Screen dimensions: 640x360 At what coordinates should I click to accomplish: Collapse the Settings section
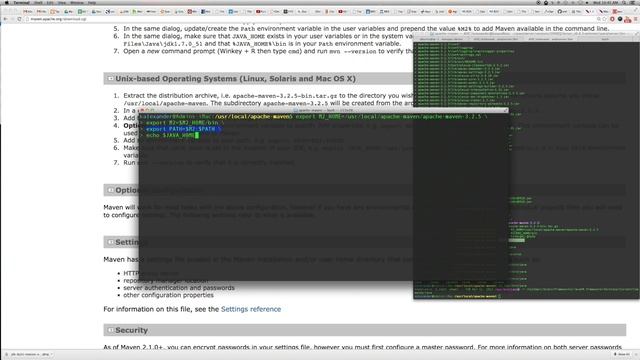pyautogui.click(x=110, y=242)
